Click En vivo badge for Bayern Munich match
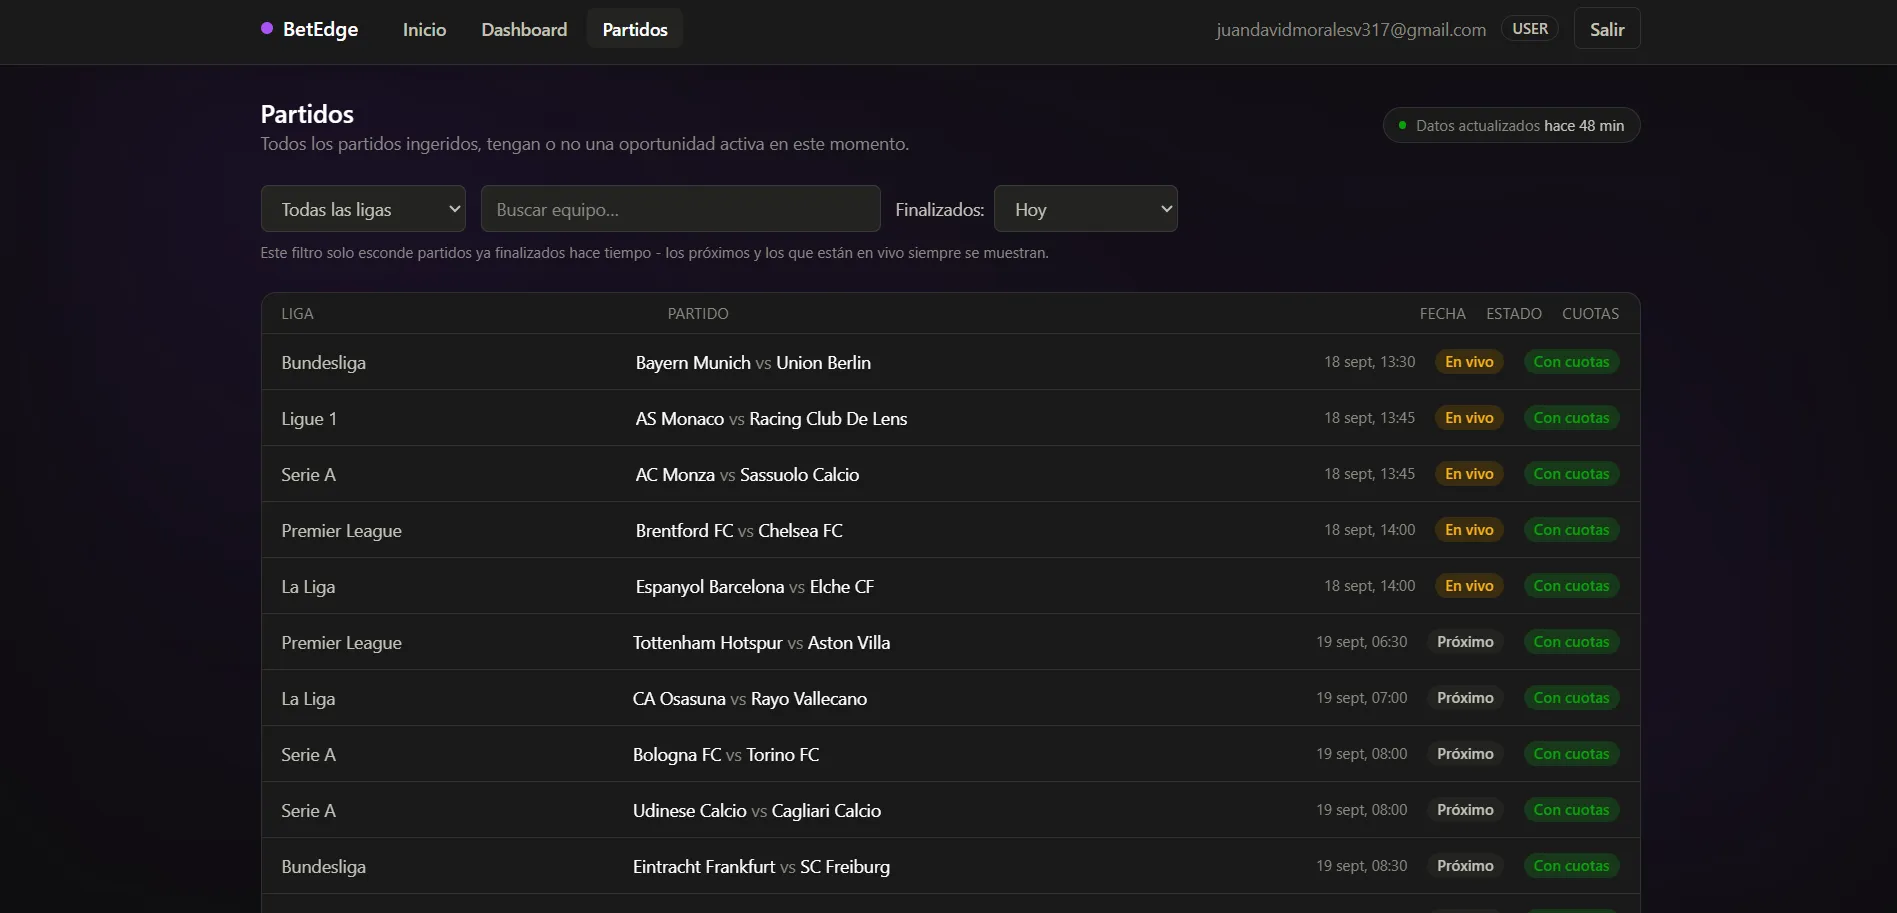Image resolution: width=1897 pixels, height=913 pixels. pos(1469,362)
